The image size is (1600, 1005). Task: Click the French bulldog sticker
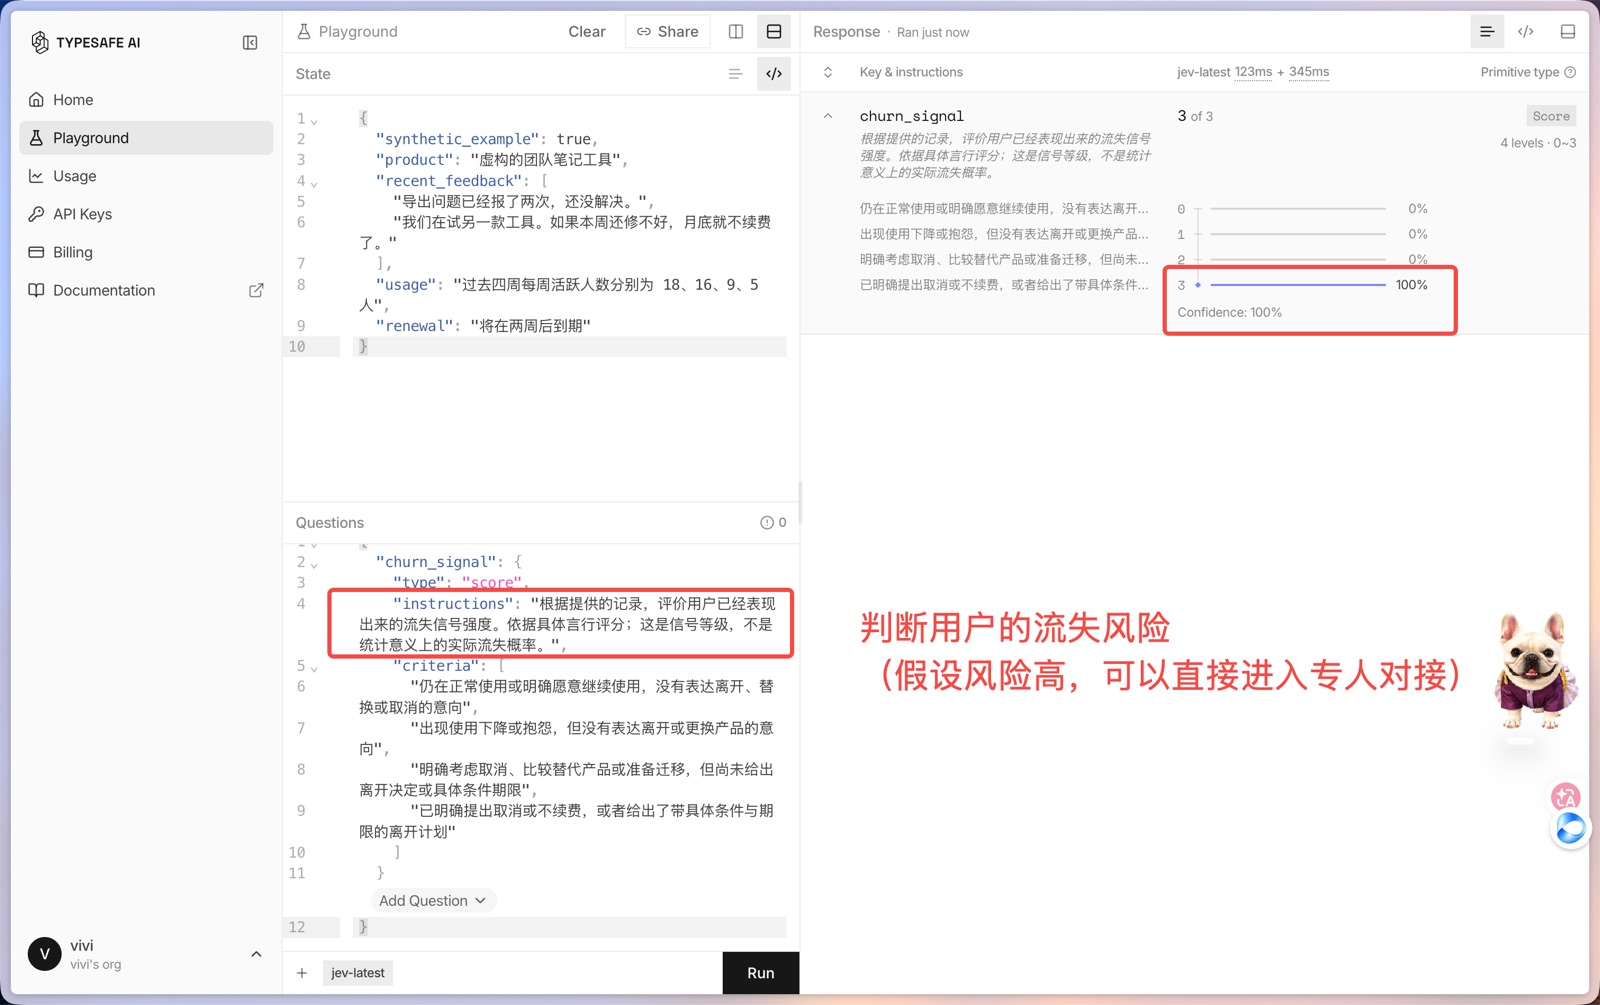1536,672
